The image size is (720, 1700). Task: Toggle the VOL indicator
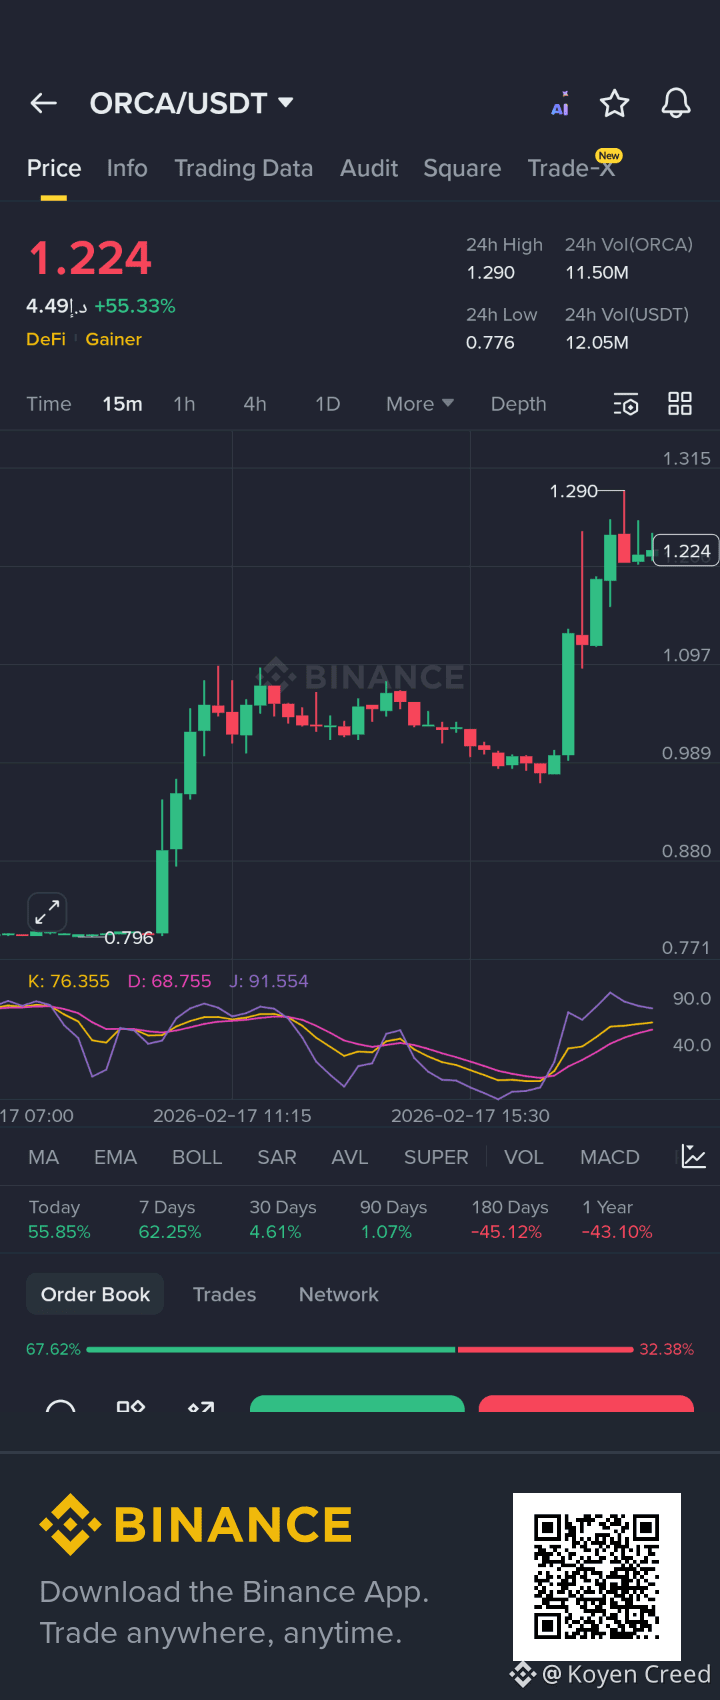tap(524, 1157)
